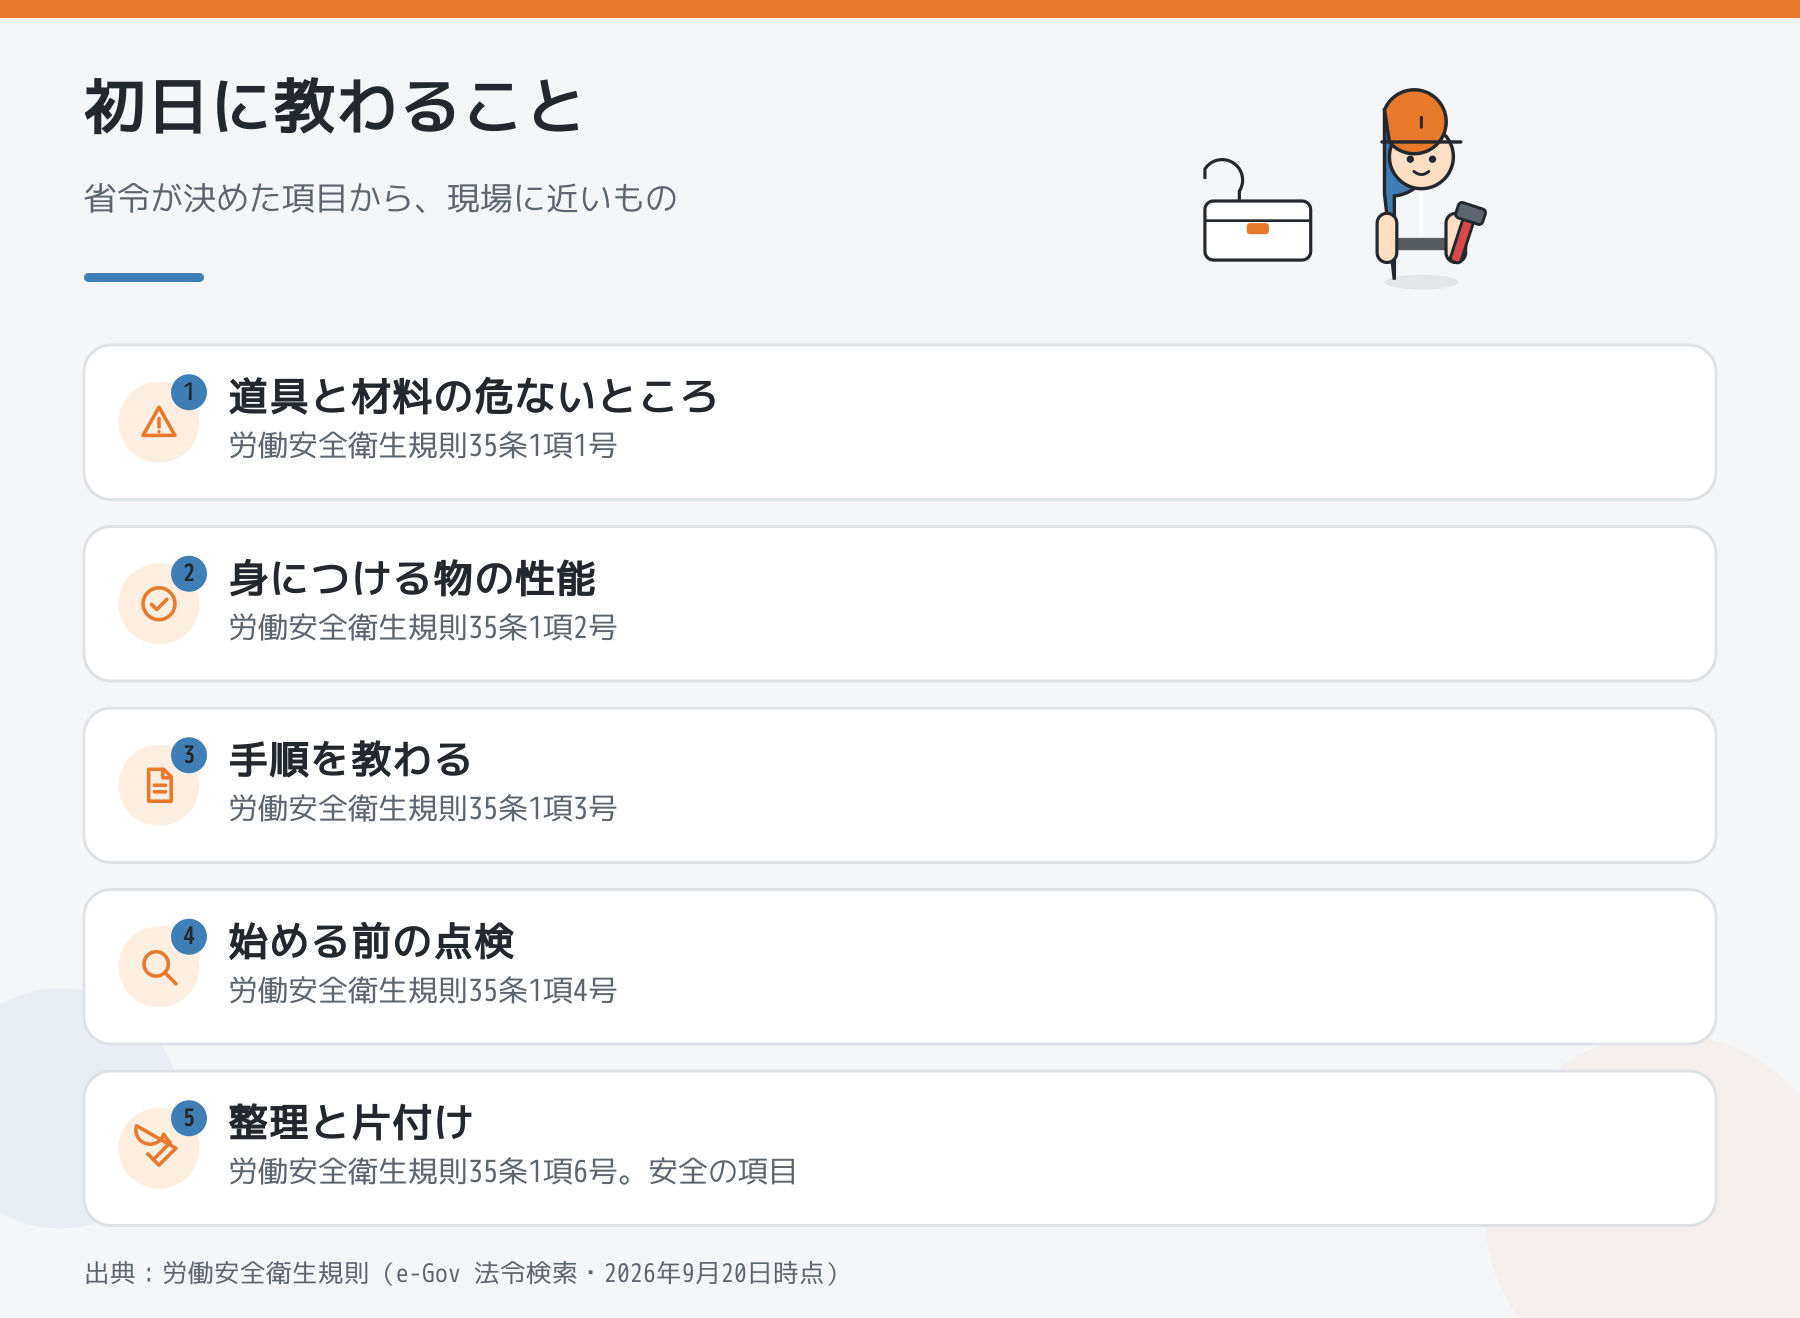
Task: Click the text 労働安全衛生規則35条1項3号
Action: point(423,809)
